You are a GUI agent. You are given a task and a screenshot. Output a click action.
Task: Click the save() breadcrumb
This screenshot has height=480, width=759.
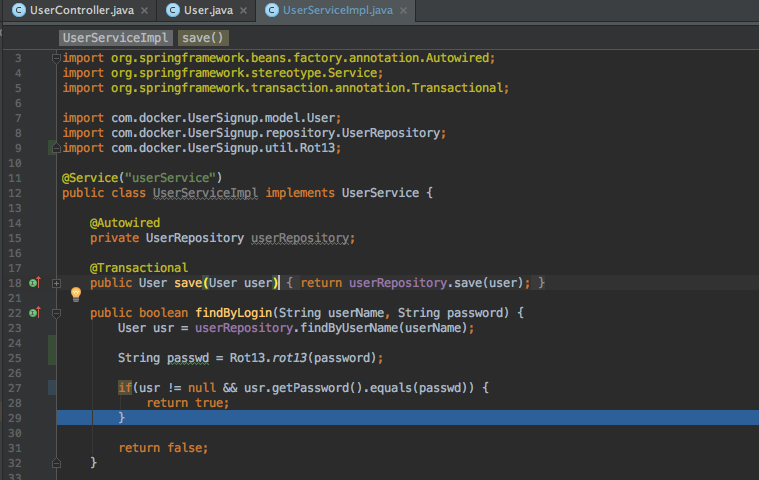[x=203, y=37]
